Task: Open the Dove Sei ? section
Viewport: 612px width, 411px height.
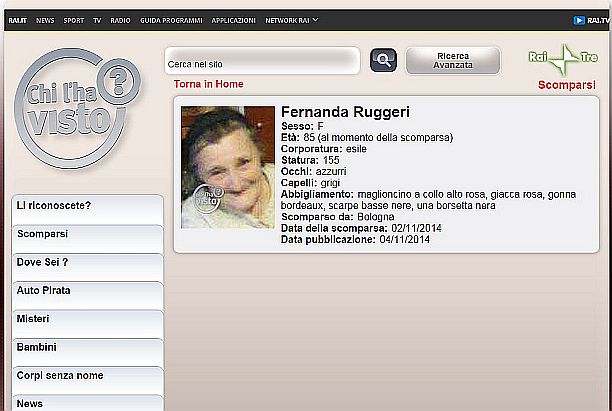Action: [x=88, y=267]
